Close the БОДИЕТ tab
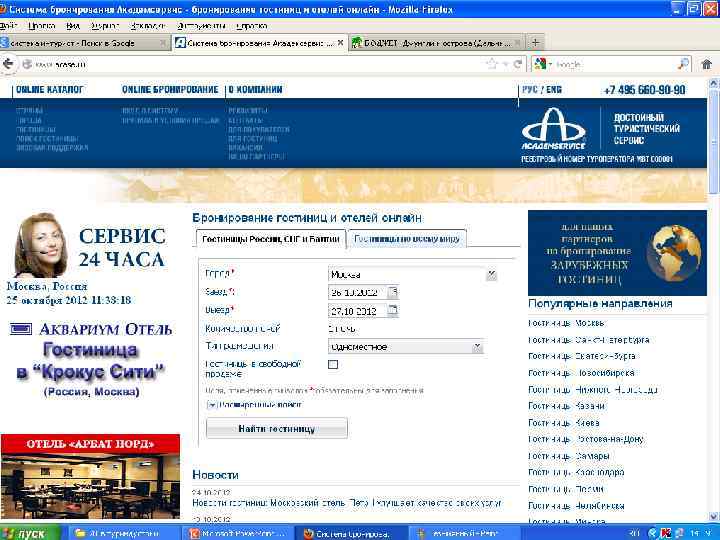This screenshot has height=540, width=720. click(518, 43)
